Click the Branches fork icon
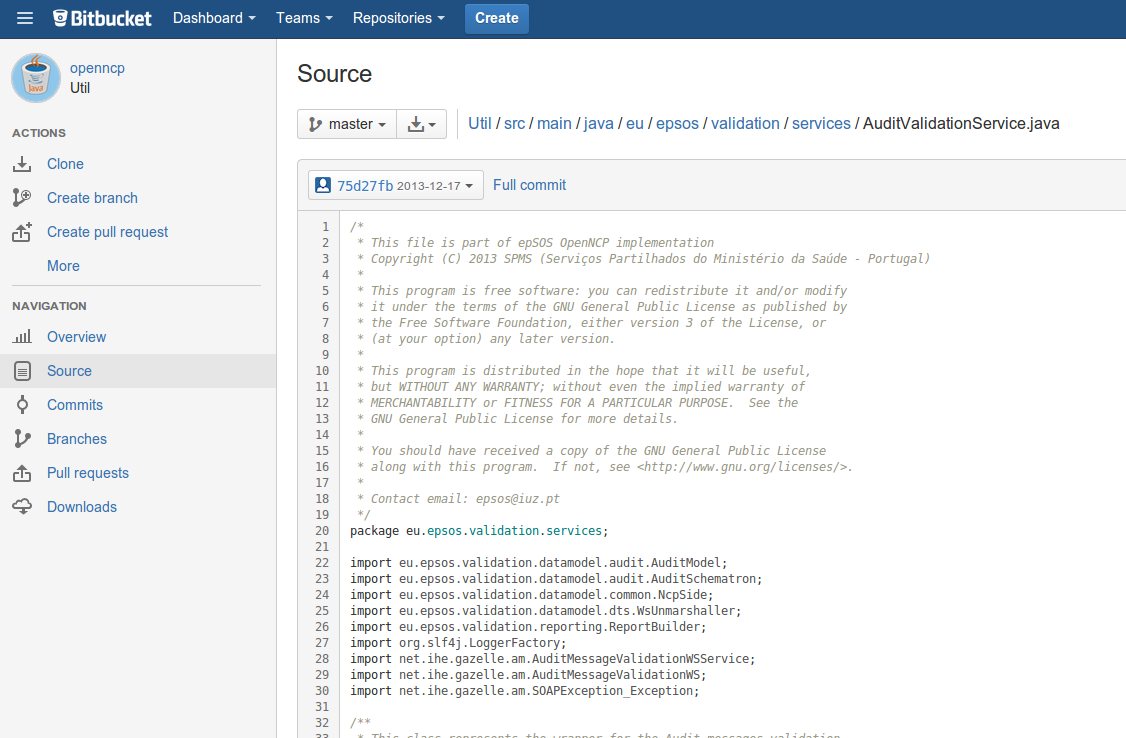This screenshot has height=738, width=1126. (x=22, y=439)
